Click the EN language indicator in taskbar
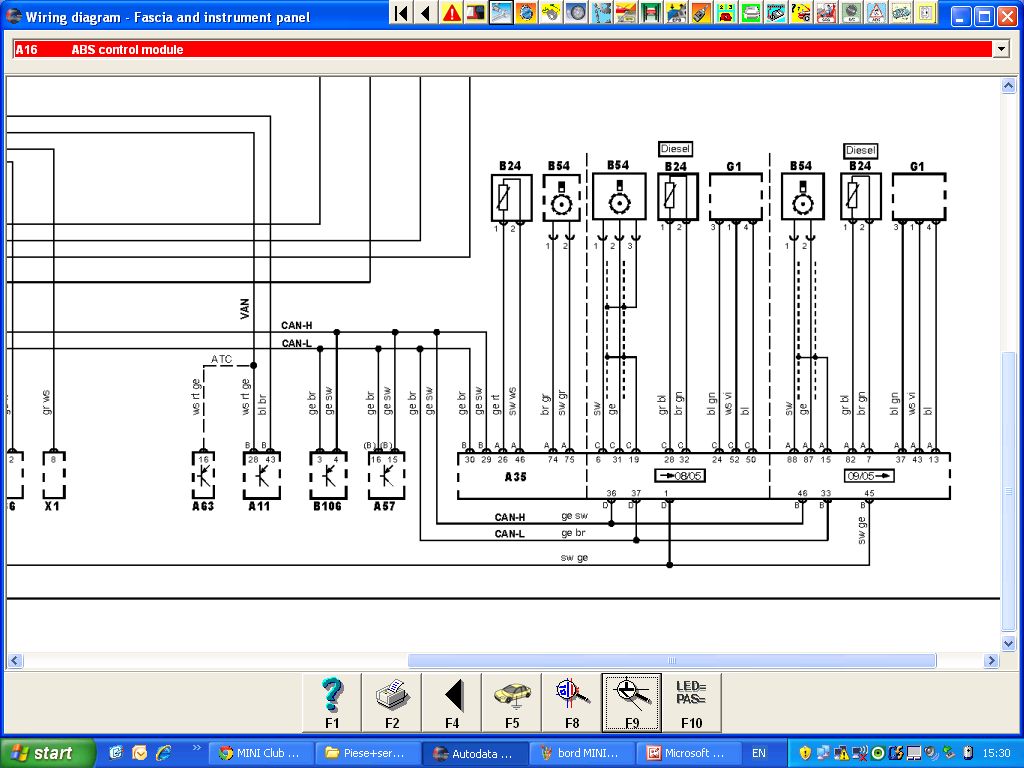The height and width of the screenshot is (768, 1024). click(x=759, y=753)
